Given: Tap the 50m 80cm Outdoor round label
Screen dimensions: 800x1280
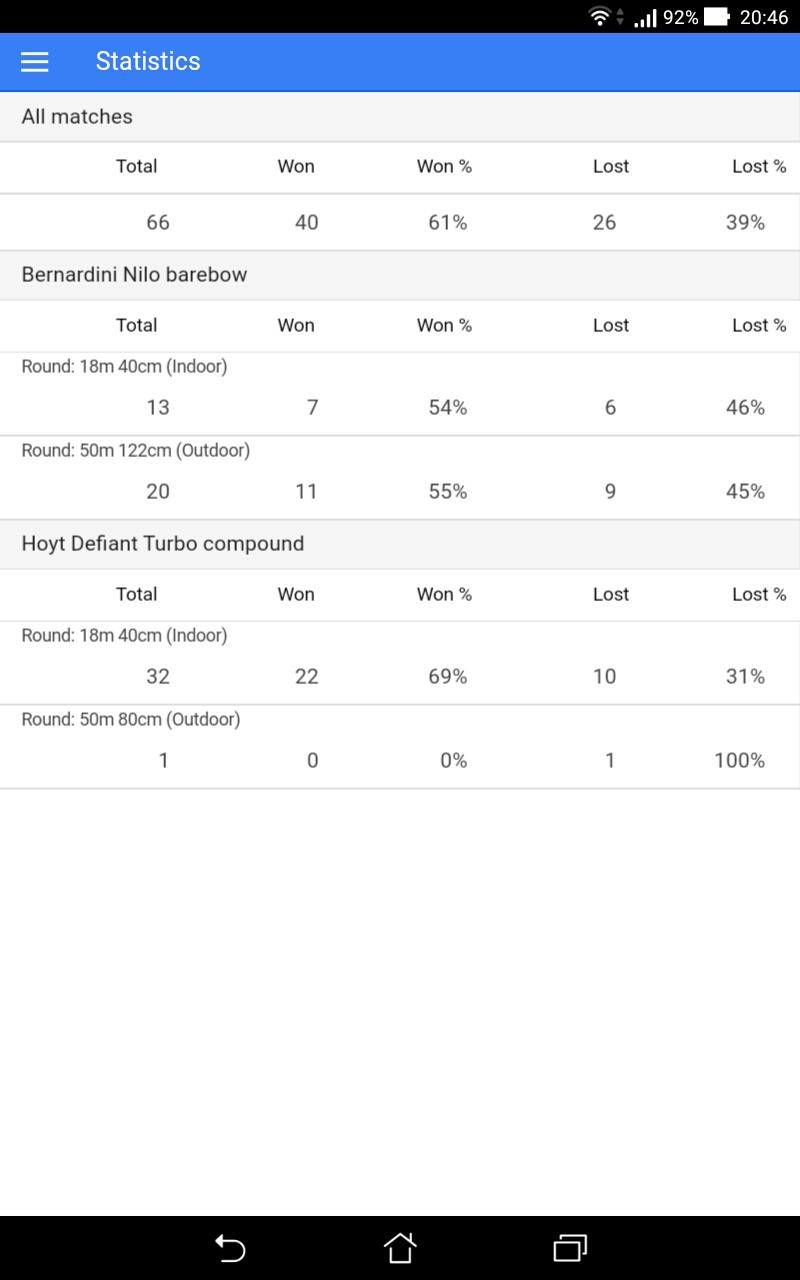Looking at the screenshot, I should [131, 719].
